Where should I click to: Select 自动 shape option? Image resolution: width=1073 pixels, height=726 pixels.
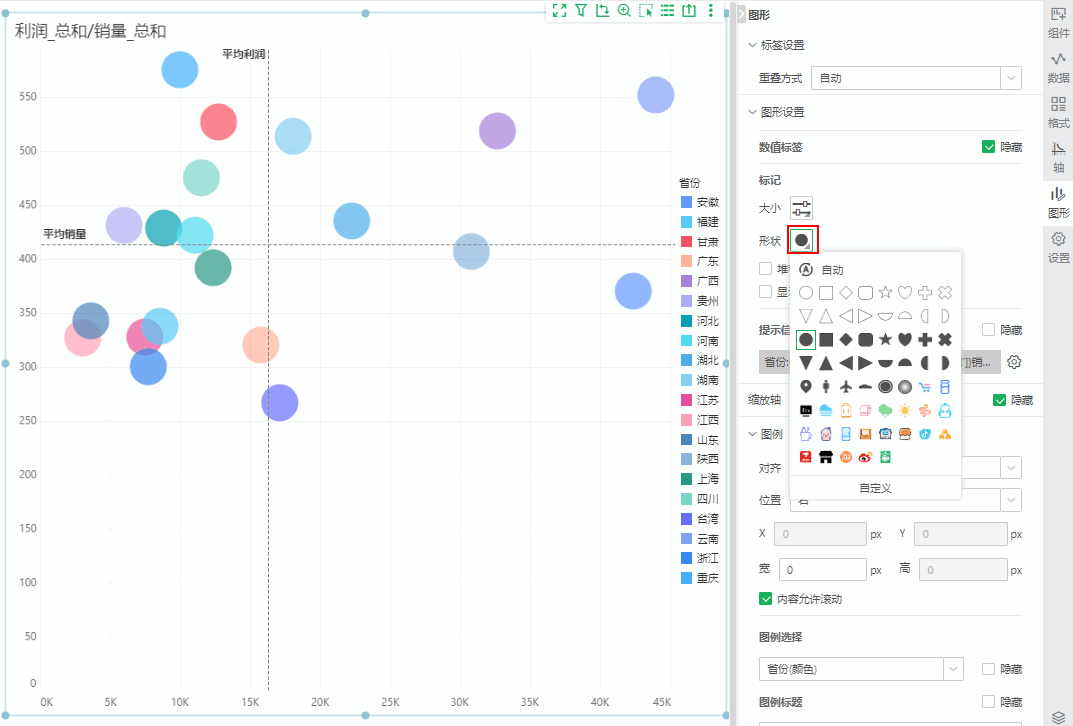tap(822, 270)
